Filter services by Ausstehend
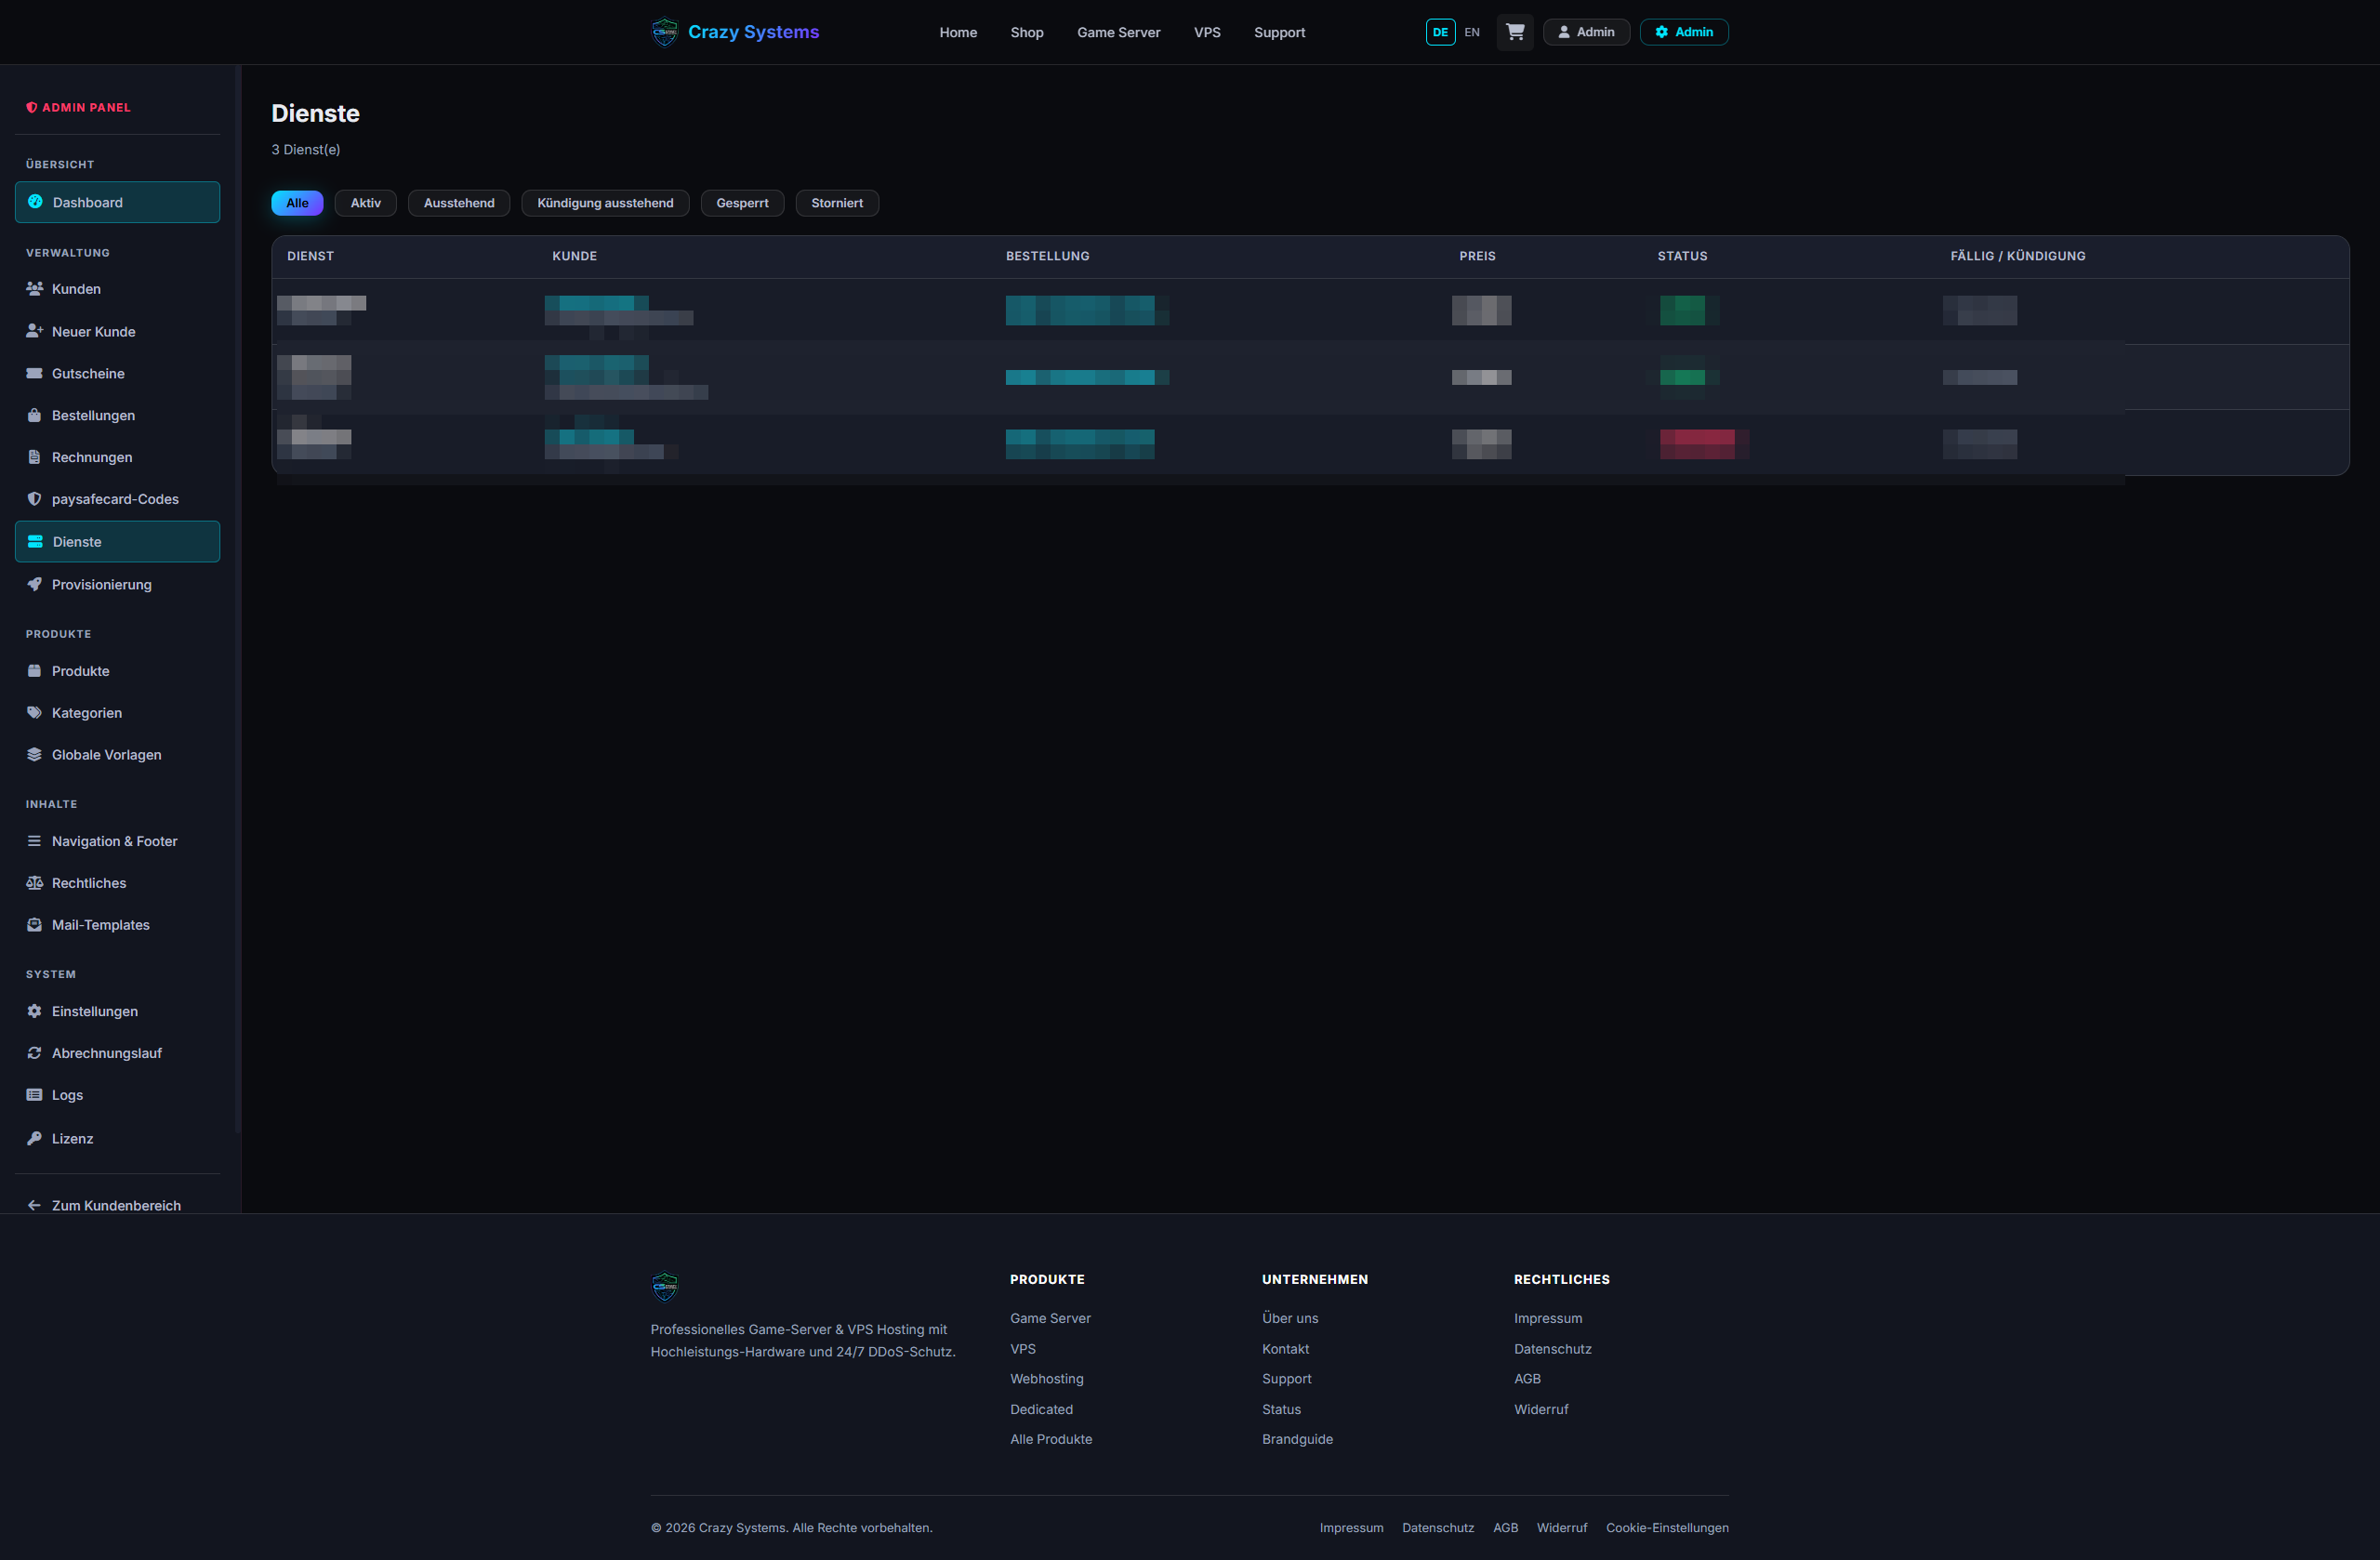The width and height of the screenshot is (2380, 1560). pos(459,203)
